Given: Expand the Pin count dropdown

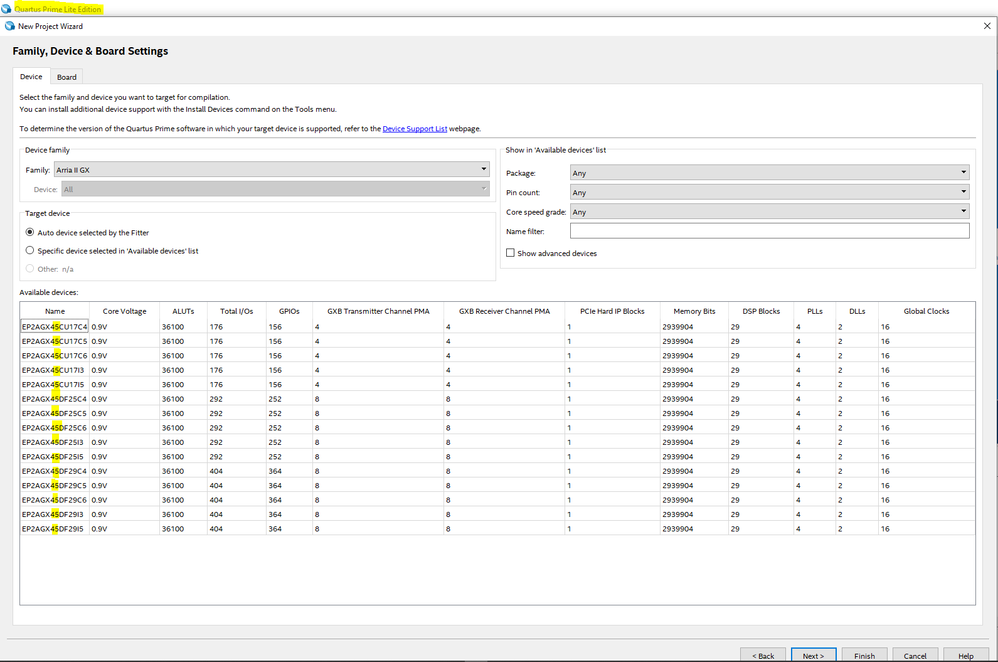Looking at the screenshot, I should (769, 192).
